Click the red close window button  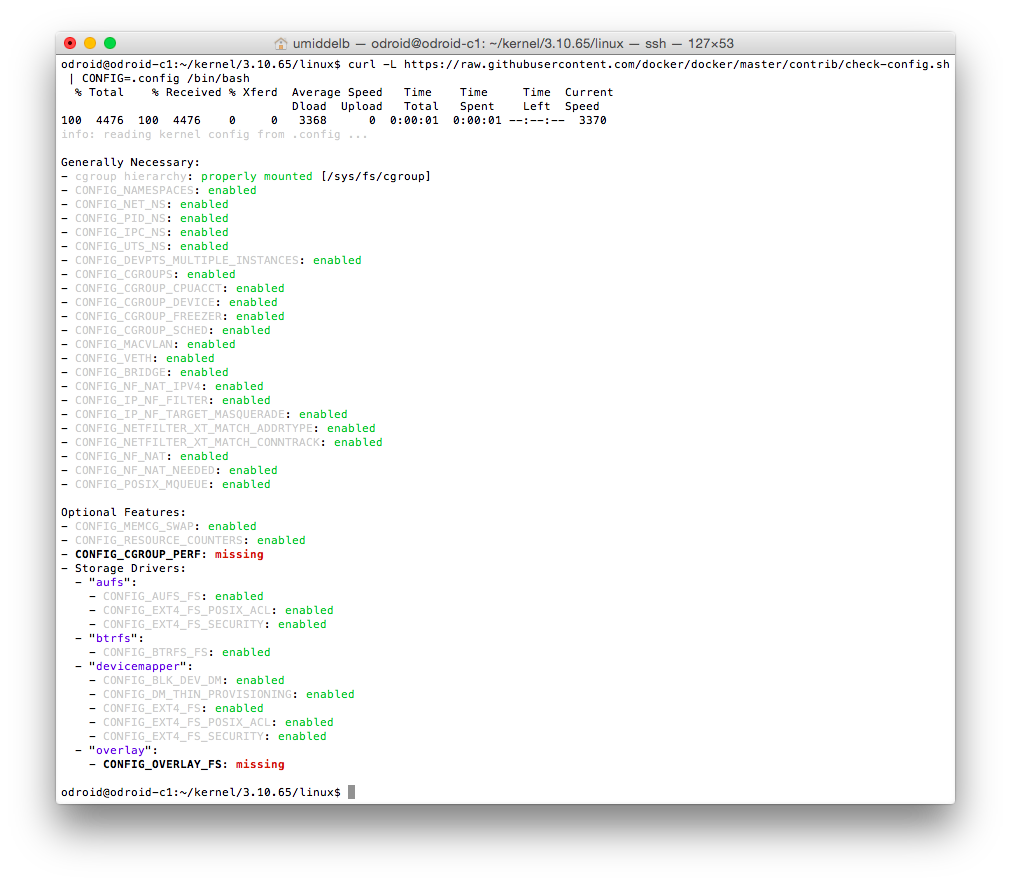pos(70,43)
